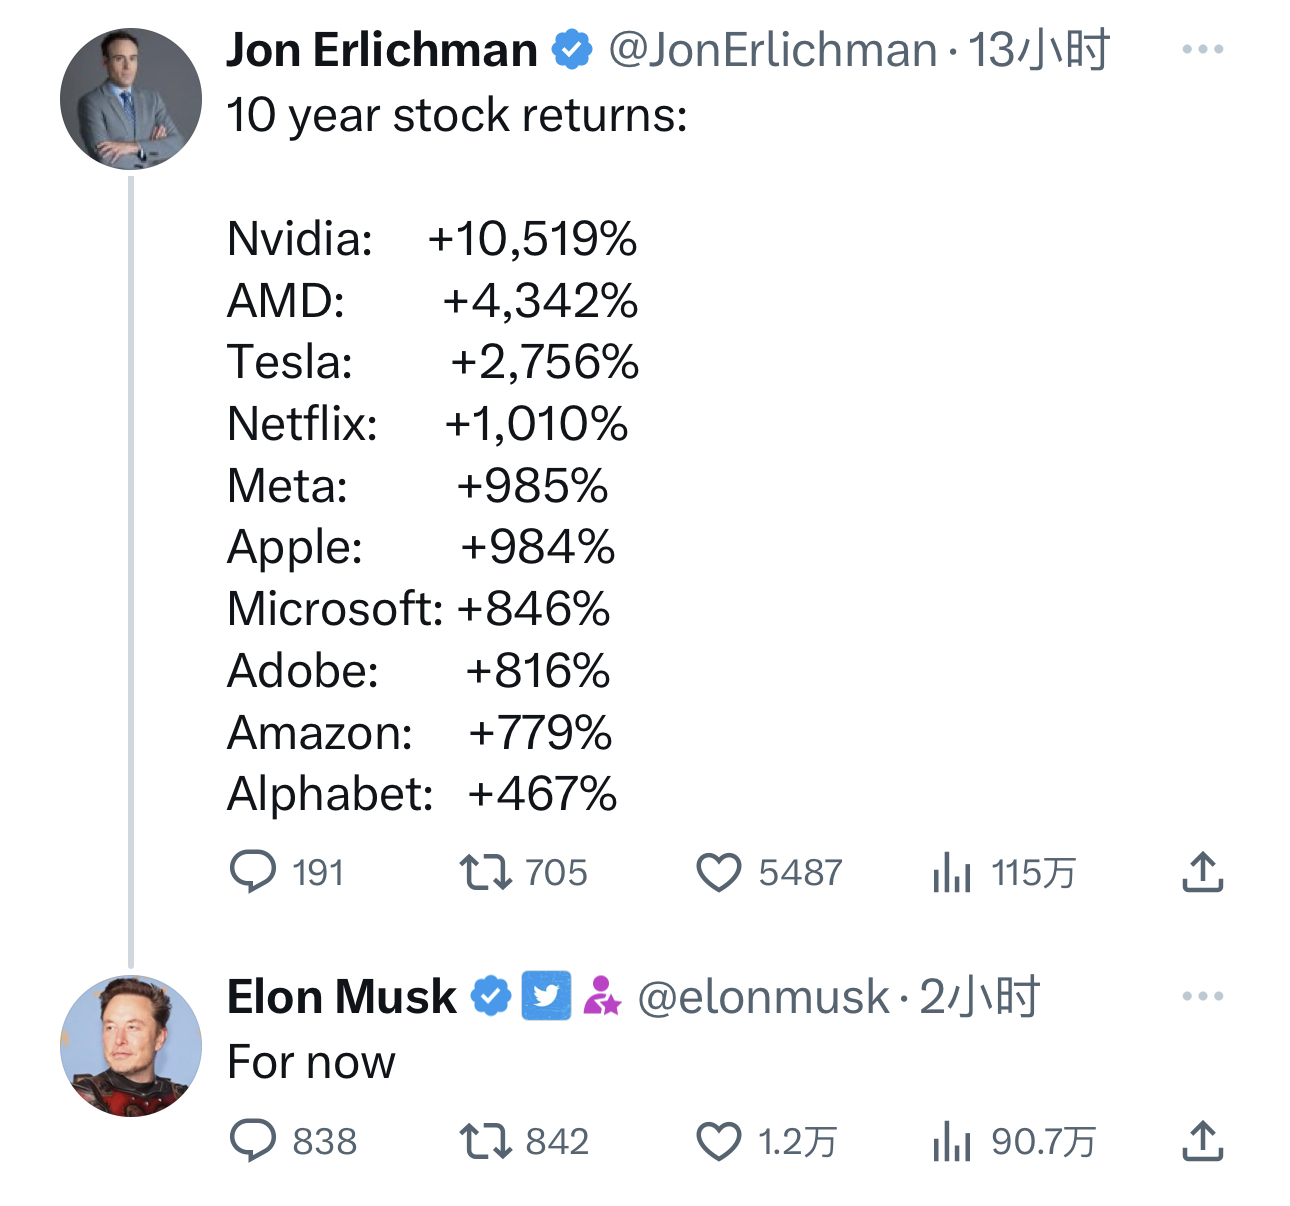
Task: Click the @elonmusk handle
Action: tap(762, 997)
